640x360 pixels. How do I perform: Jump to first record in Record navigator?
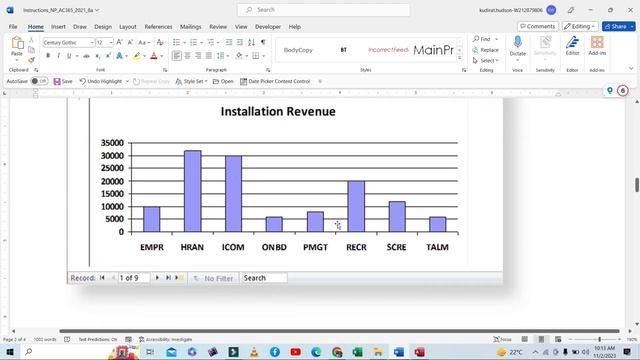pyautogui.click(x=102, y=278)
